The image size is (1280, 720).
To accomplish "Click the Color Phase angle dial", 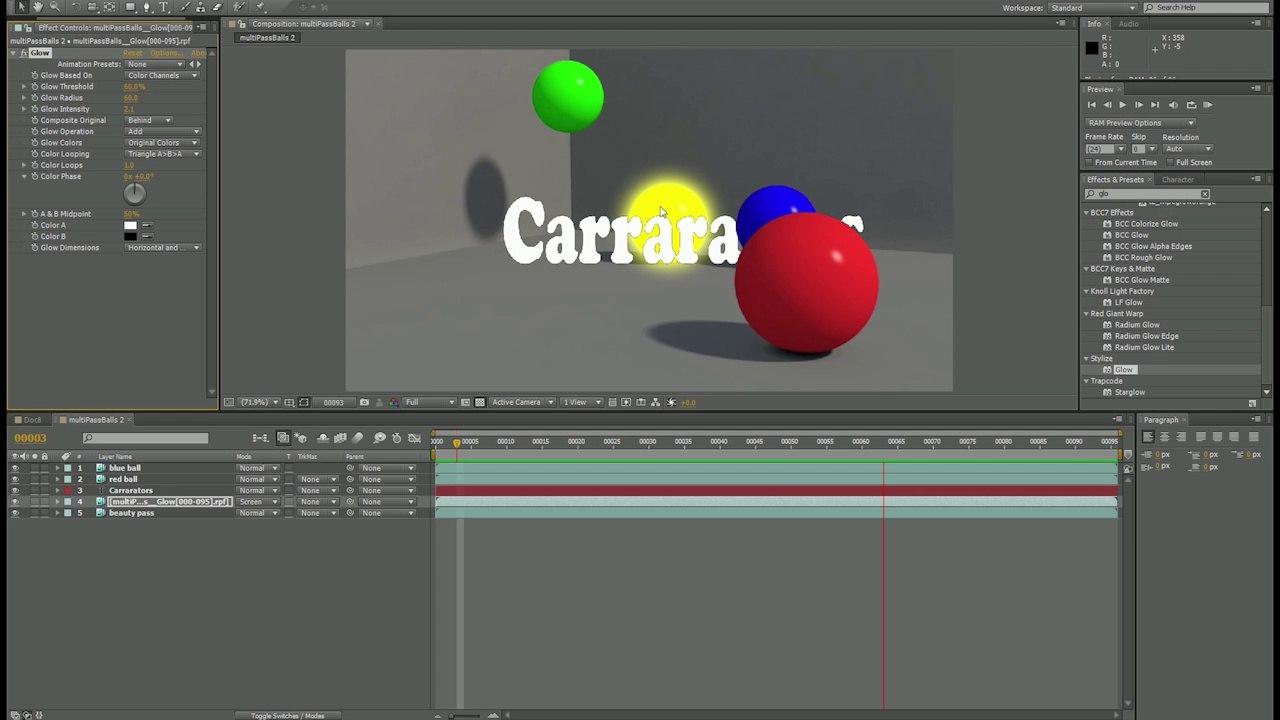I will pos(135,194).
